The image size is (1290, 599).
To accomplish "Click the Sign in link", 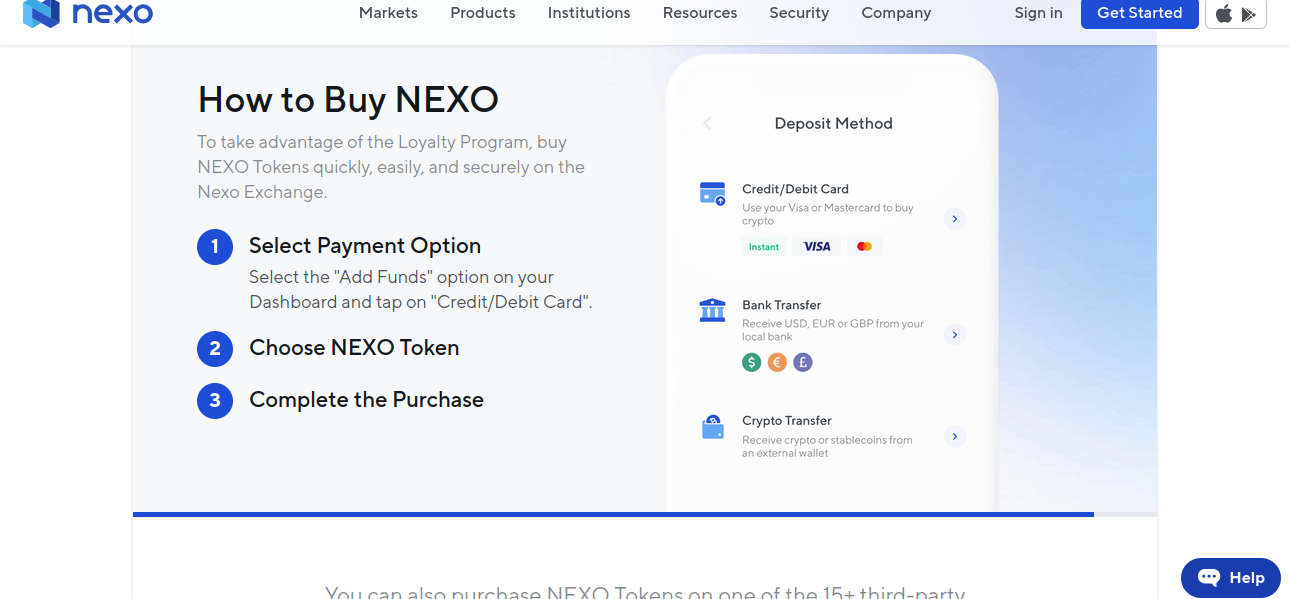I will 1038,13.
